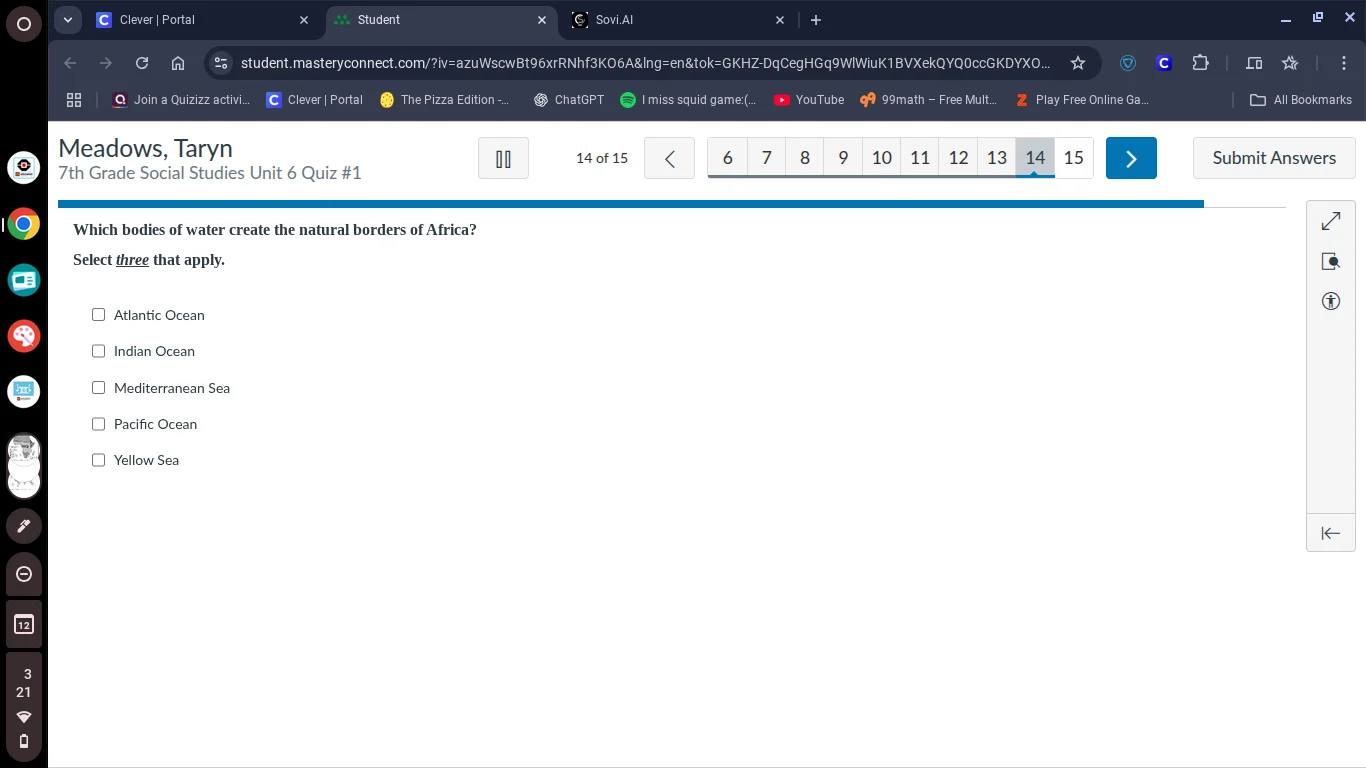Reload the page in the browser
The image size is (1366, 768).
[142, 63]
